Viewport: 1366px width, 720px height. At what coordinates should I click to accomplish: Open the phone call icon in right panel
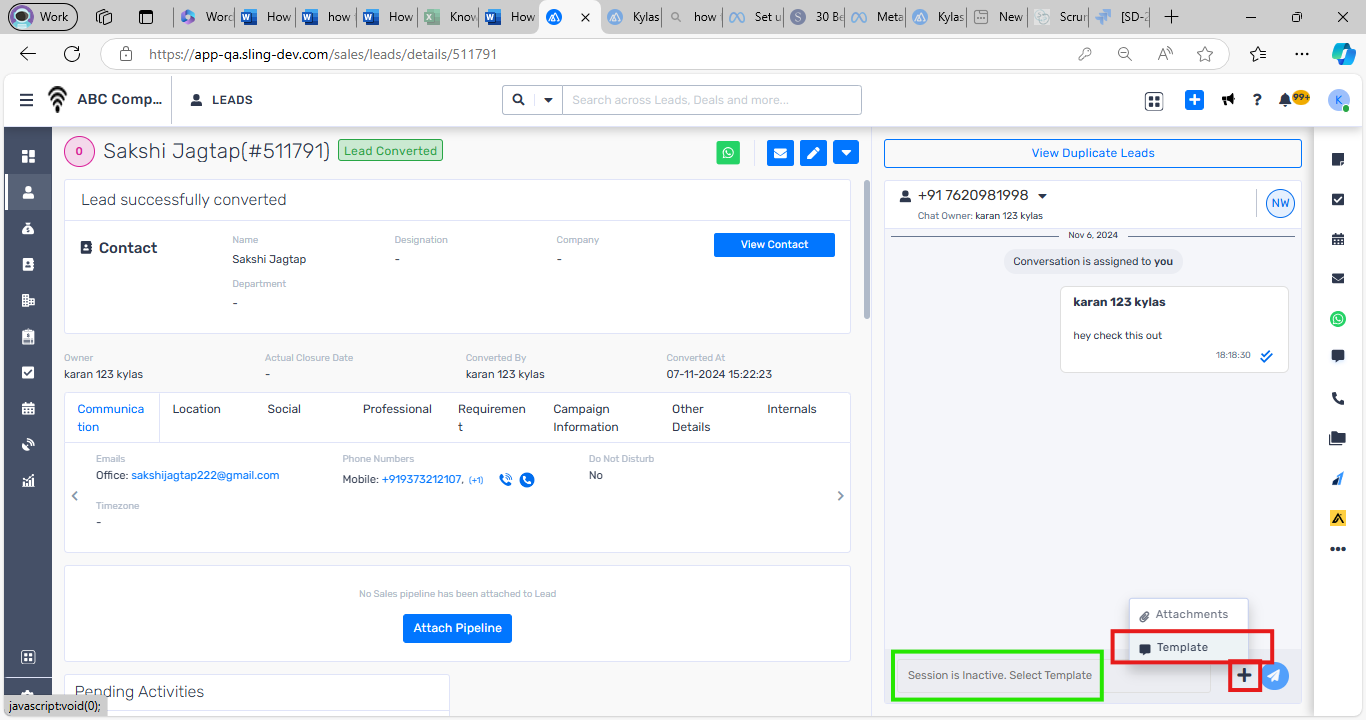tap(1338, 398)
